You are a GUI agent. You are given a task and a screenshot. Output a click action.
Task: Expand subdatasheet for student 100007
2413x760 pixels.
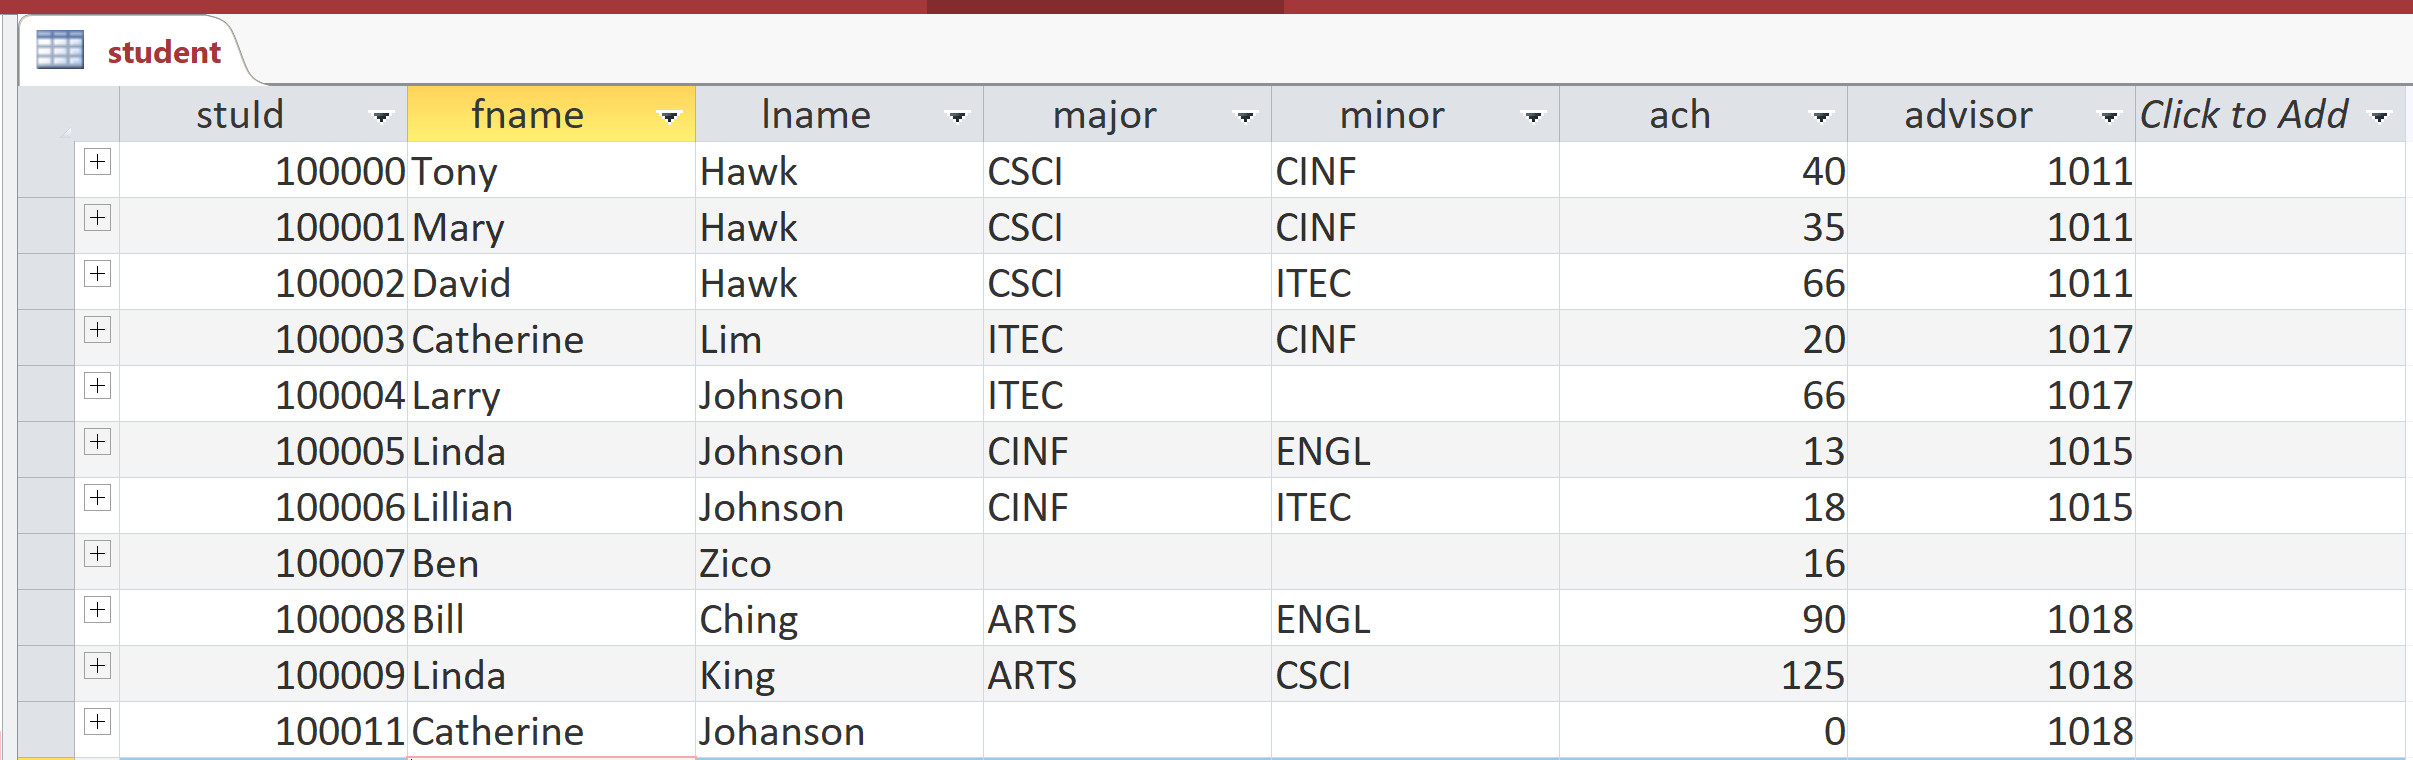97,553
